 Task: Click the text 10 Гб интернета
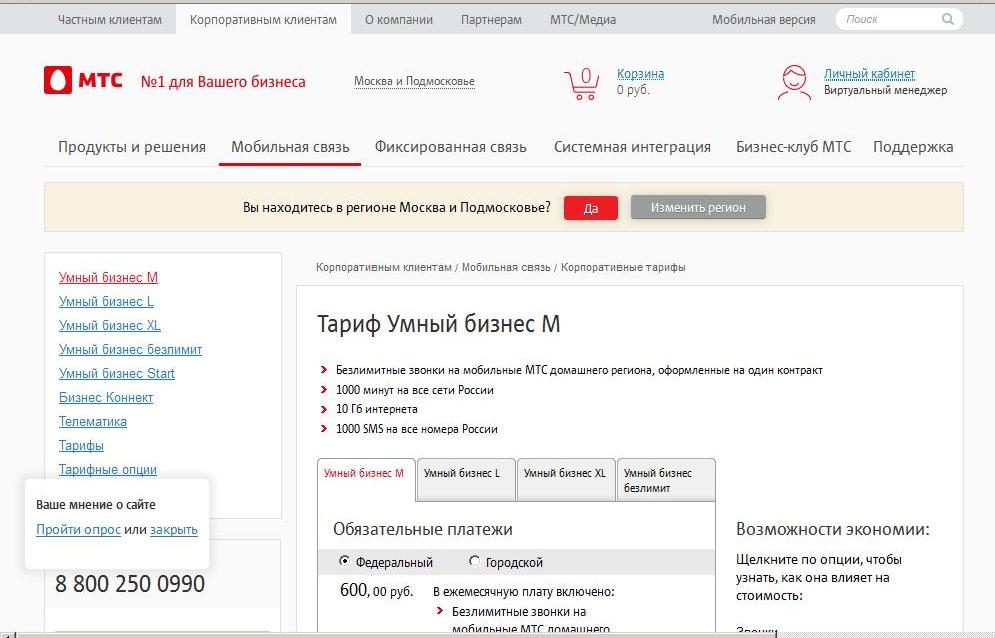pyautogui.click(x=376, y=409)
